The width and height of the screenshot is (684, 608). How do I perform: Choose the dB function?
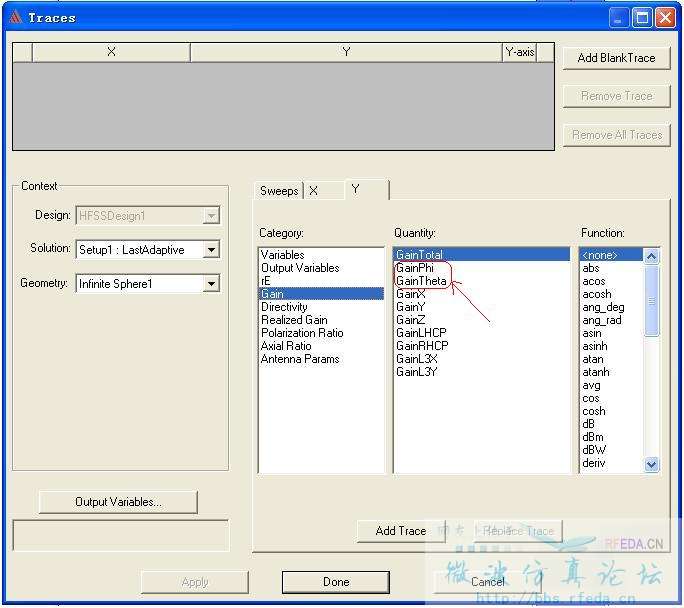(589, 424)
